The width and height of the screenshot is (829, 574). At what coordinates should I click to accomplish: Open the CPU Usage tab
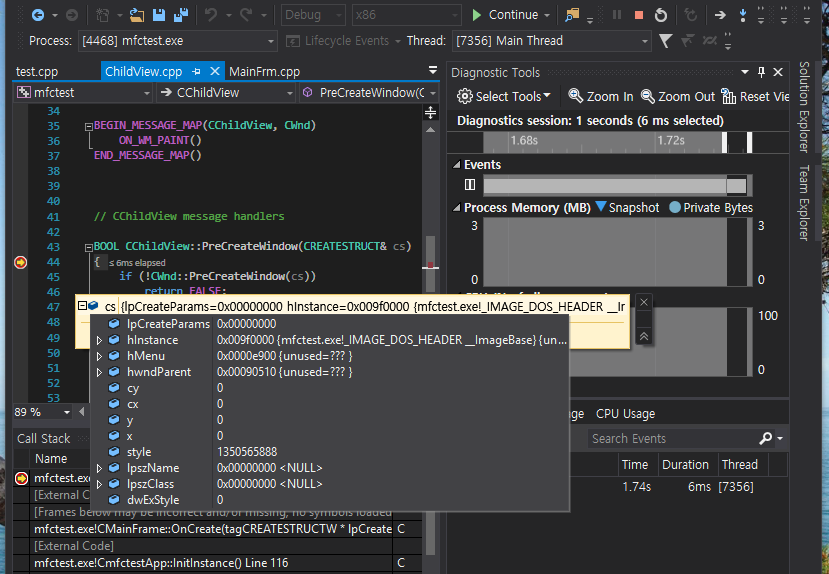click(625, 414)
